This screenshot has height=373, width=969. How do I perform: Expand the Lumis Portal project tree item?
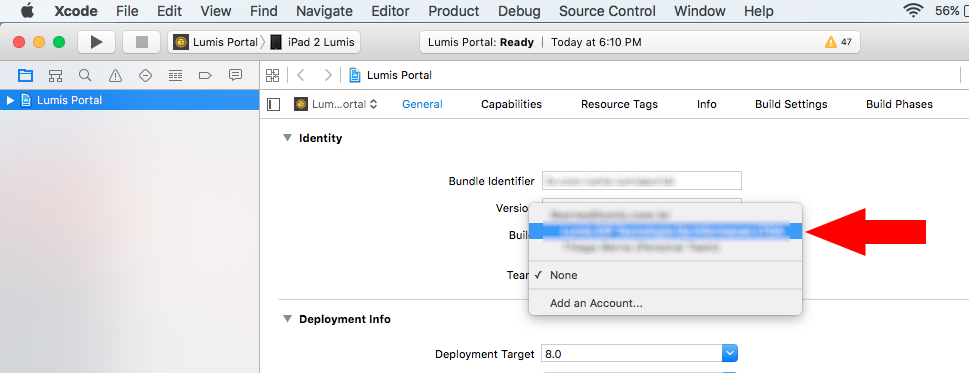(x=10, y=100)
